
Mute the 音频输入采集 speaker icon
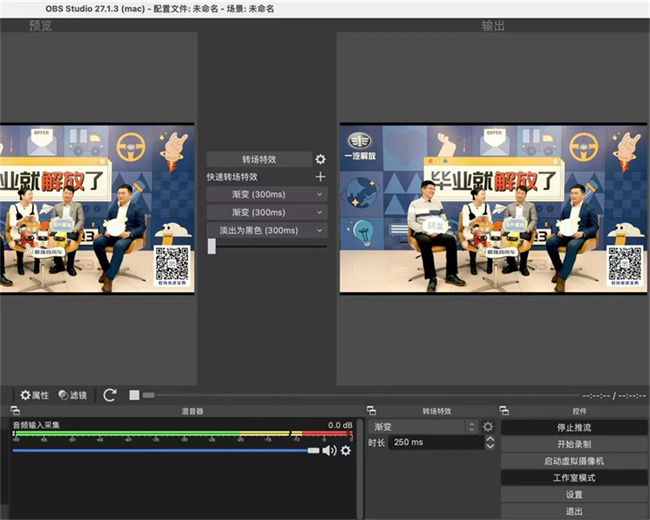pyautogui.click(x=328, y=451)
